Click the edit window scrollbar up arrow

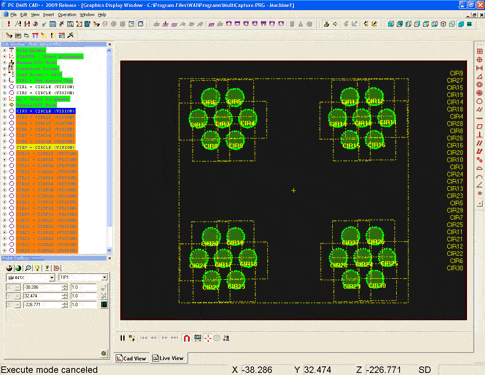click(109, 50)
